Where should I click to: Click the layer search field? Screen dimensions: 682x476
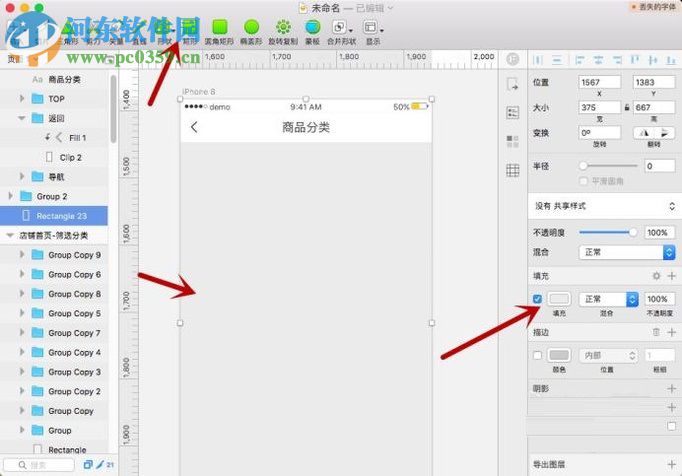[x=39, y=465]
